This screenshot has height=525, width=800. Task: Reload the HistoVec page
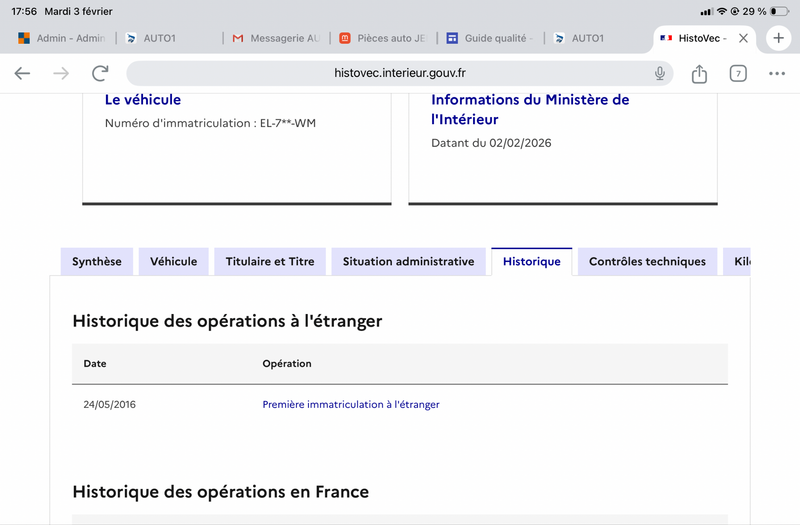click(100, 73)
